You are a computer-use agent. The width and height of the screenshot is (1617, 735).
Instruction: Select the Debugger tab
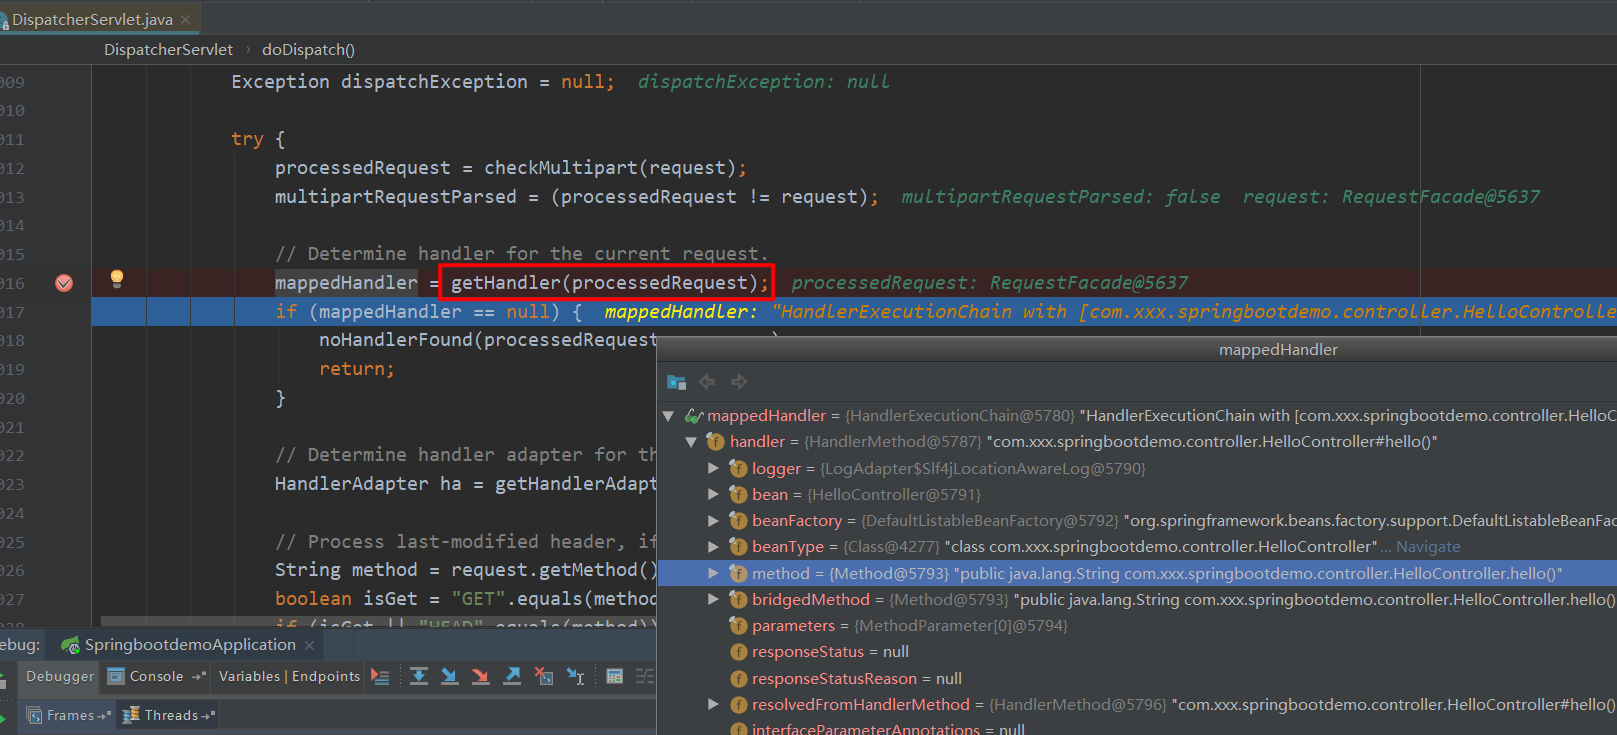tap(60, 677)
